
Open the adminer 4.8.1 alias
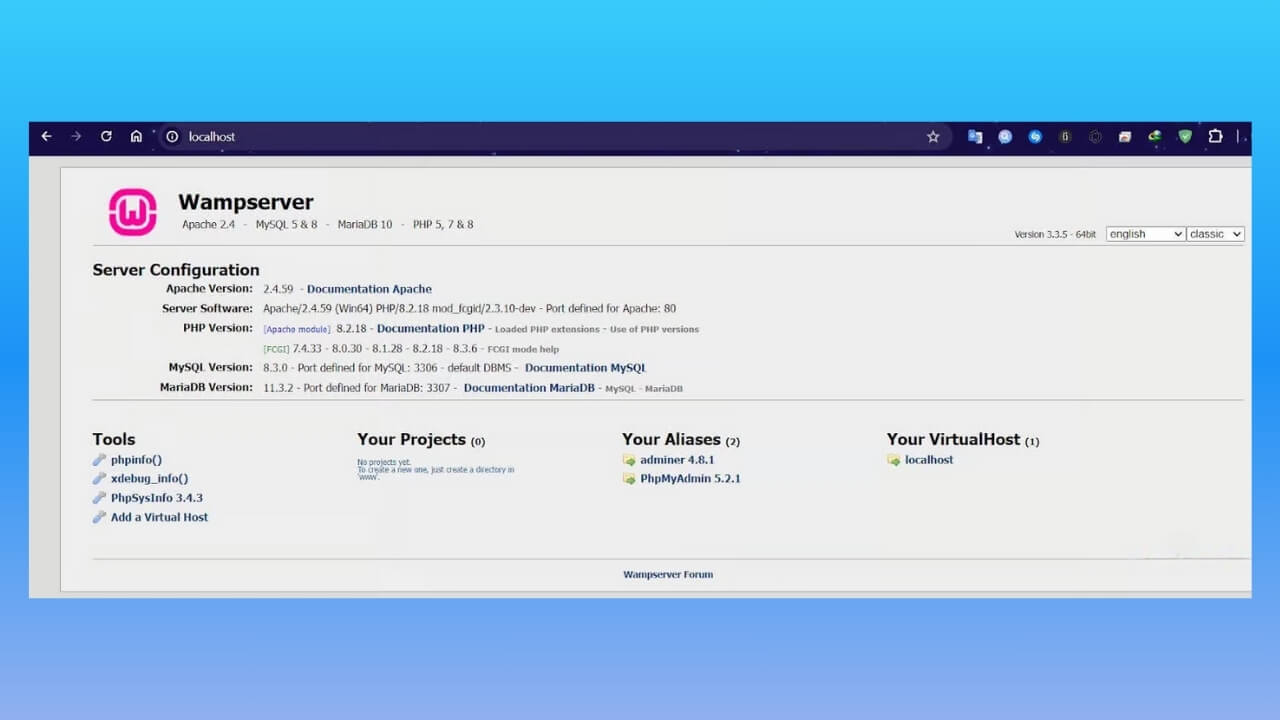pyautogui.click(x=677, y=460)
